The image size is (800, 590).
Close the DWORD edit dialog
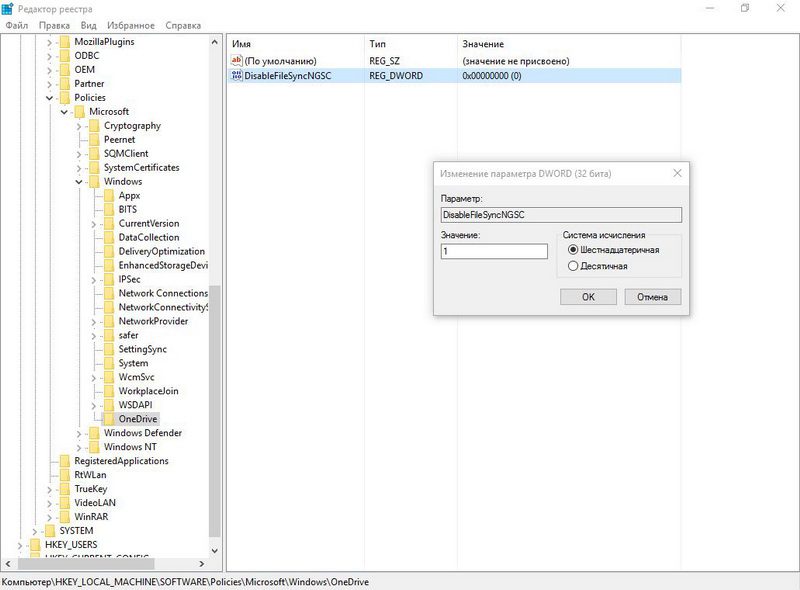click(x=677, y=174)
